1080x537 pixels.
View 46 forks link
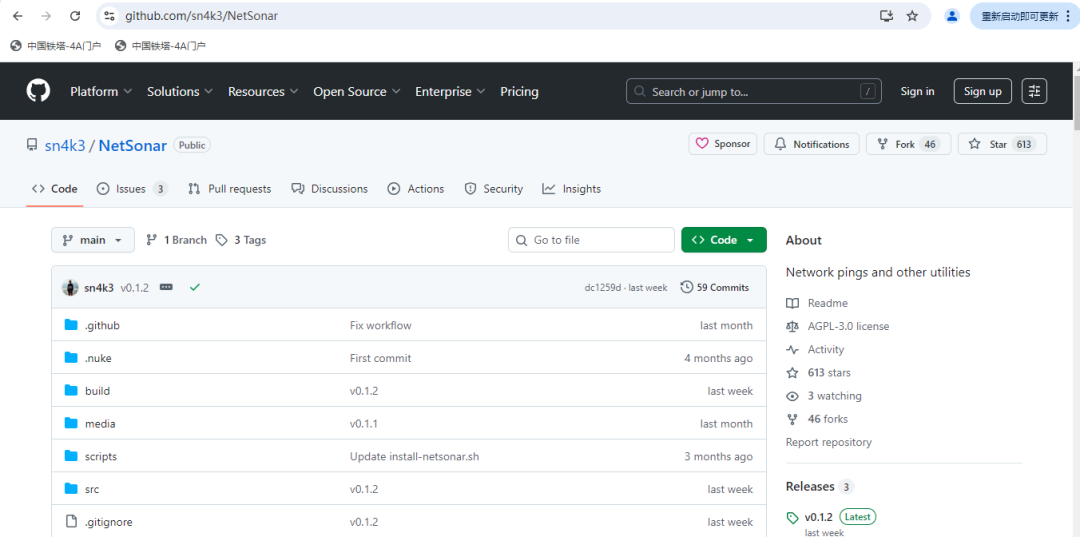click(x=817, y=419)
